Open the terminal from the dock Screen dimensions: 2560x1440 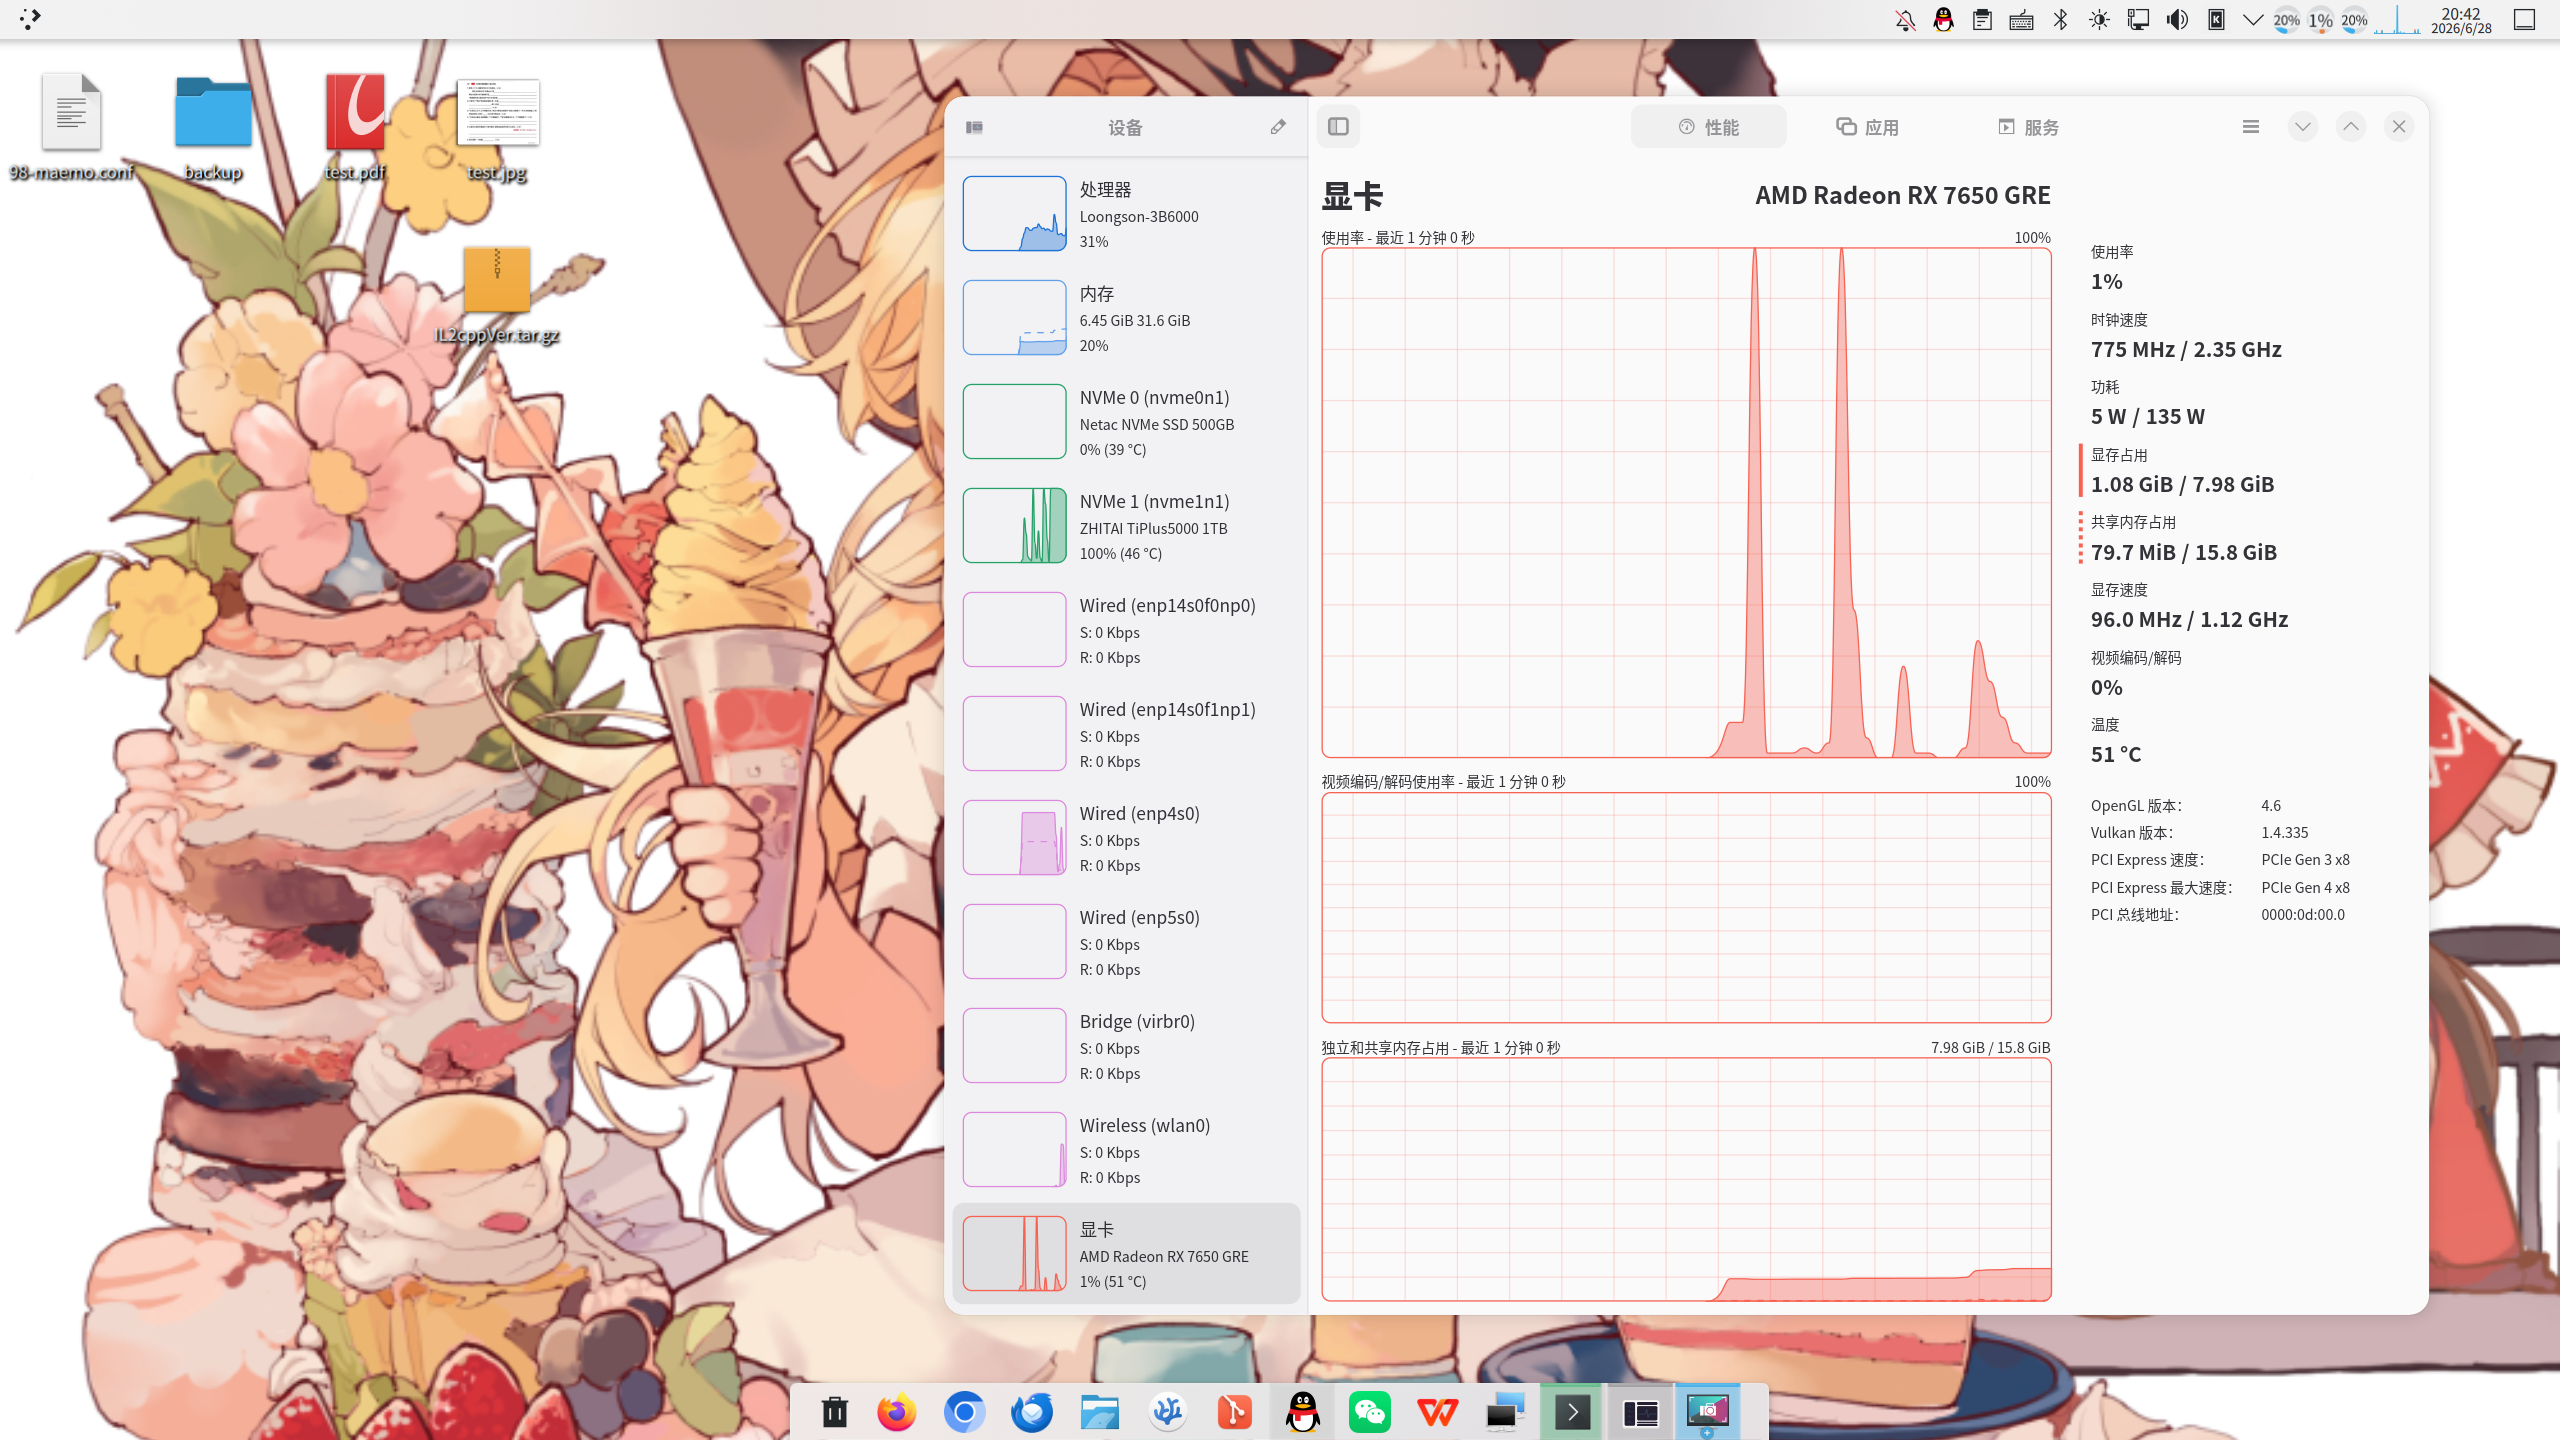(x=1572, y=1412)
